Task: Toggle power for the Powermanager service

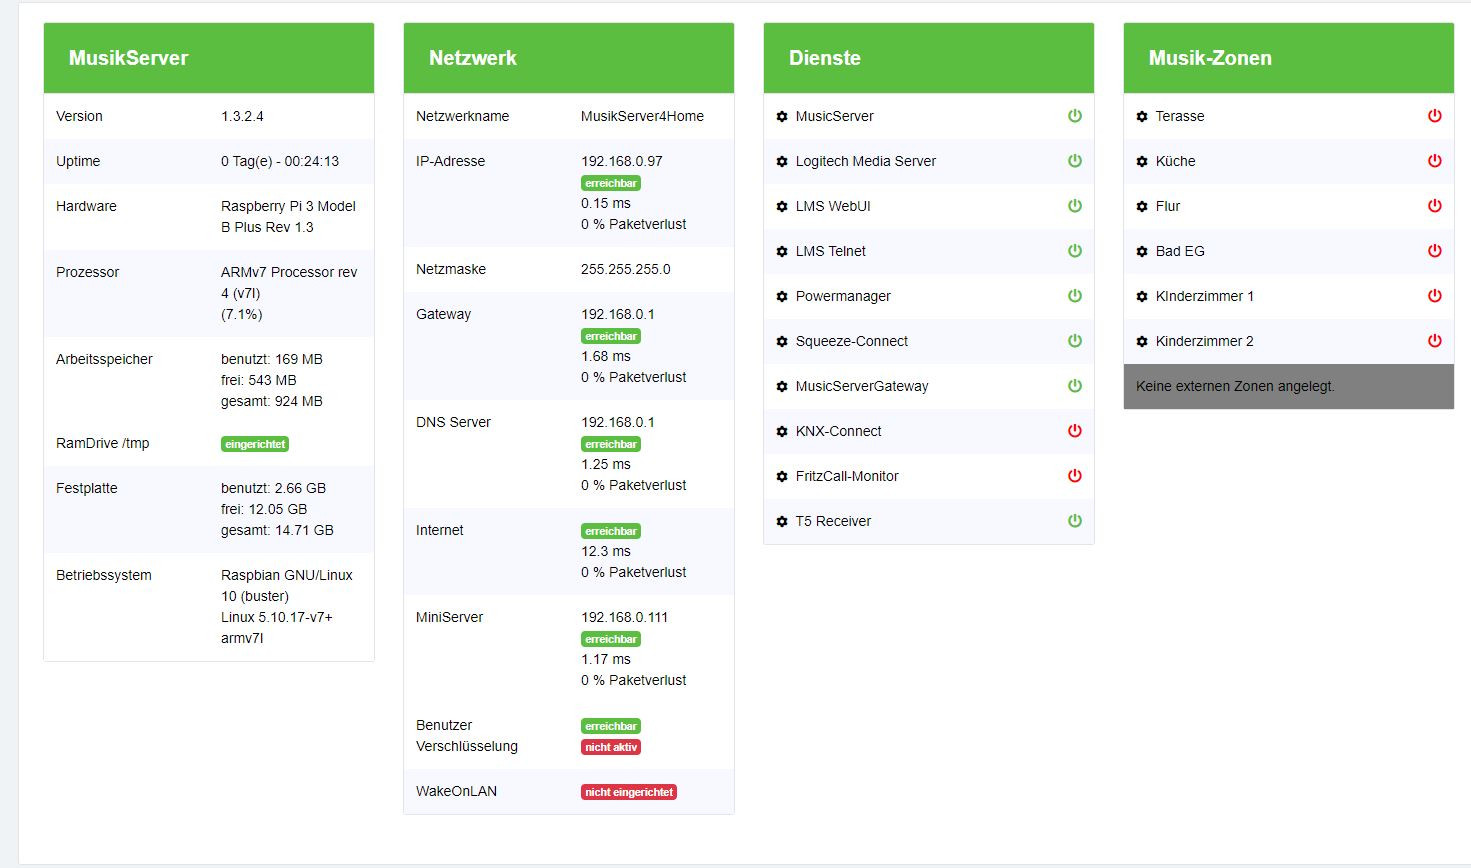Action: pyautogui.click(x=1075, y=296)
